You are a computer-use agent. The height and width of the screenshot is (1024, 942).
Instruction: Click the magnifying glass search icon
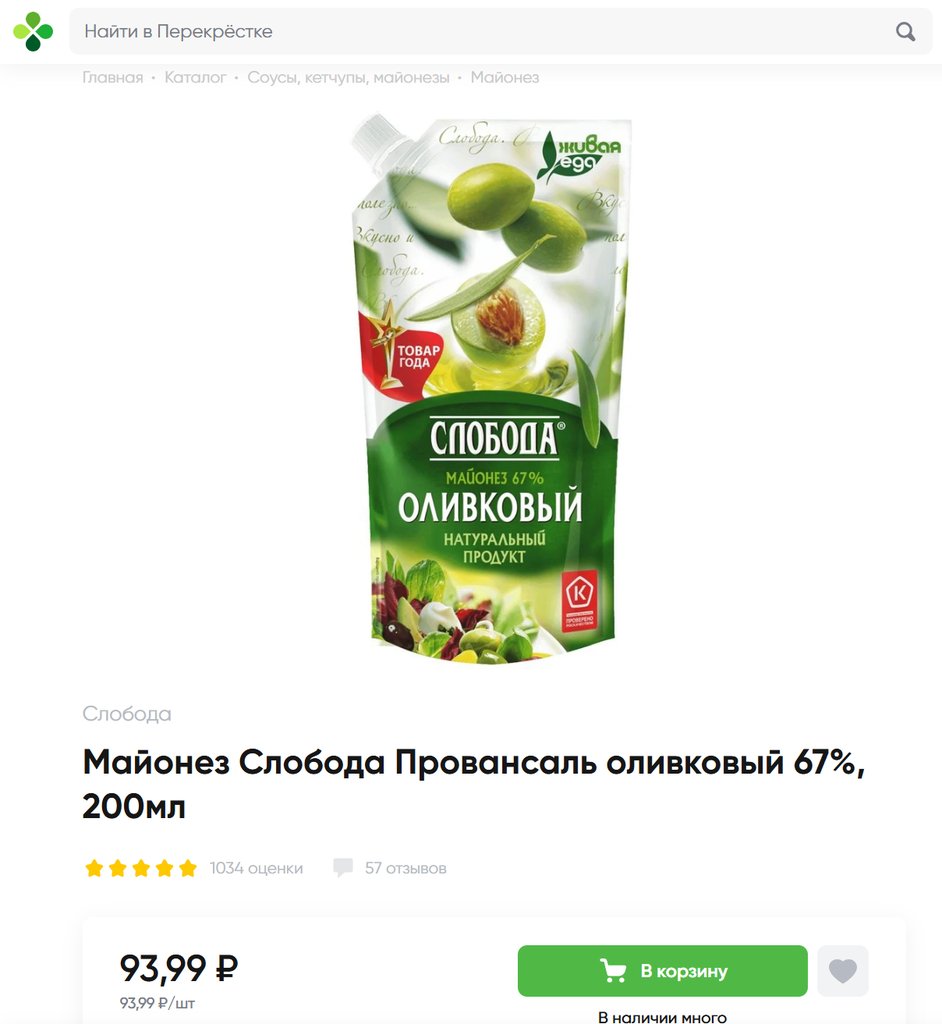[x=905, y=31]
